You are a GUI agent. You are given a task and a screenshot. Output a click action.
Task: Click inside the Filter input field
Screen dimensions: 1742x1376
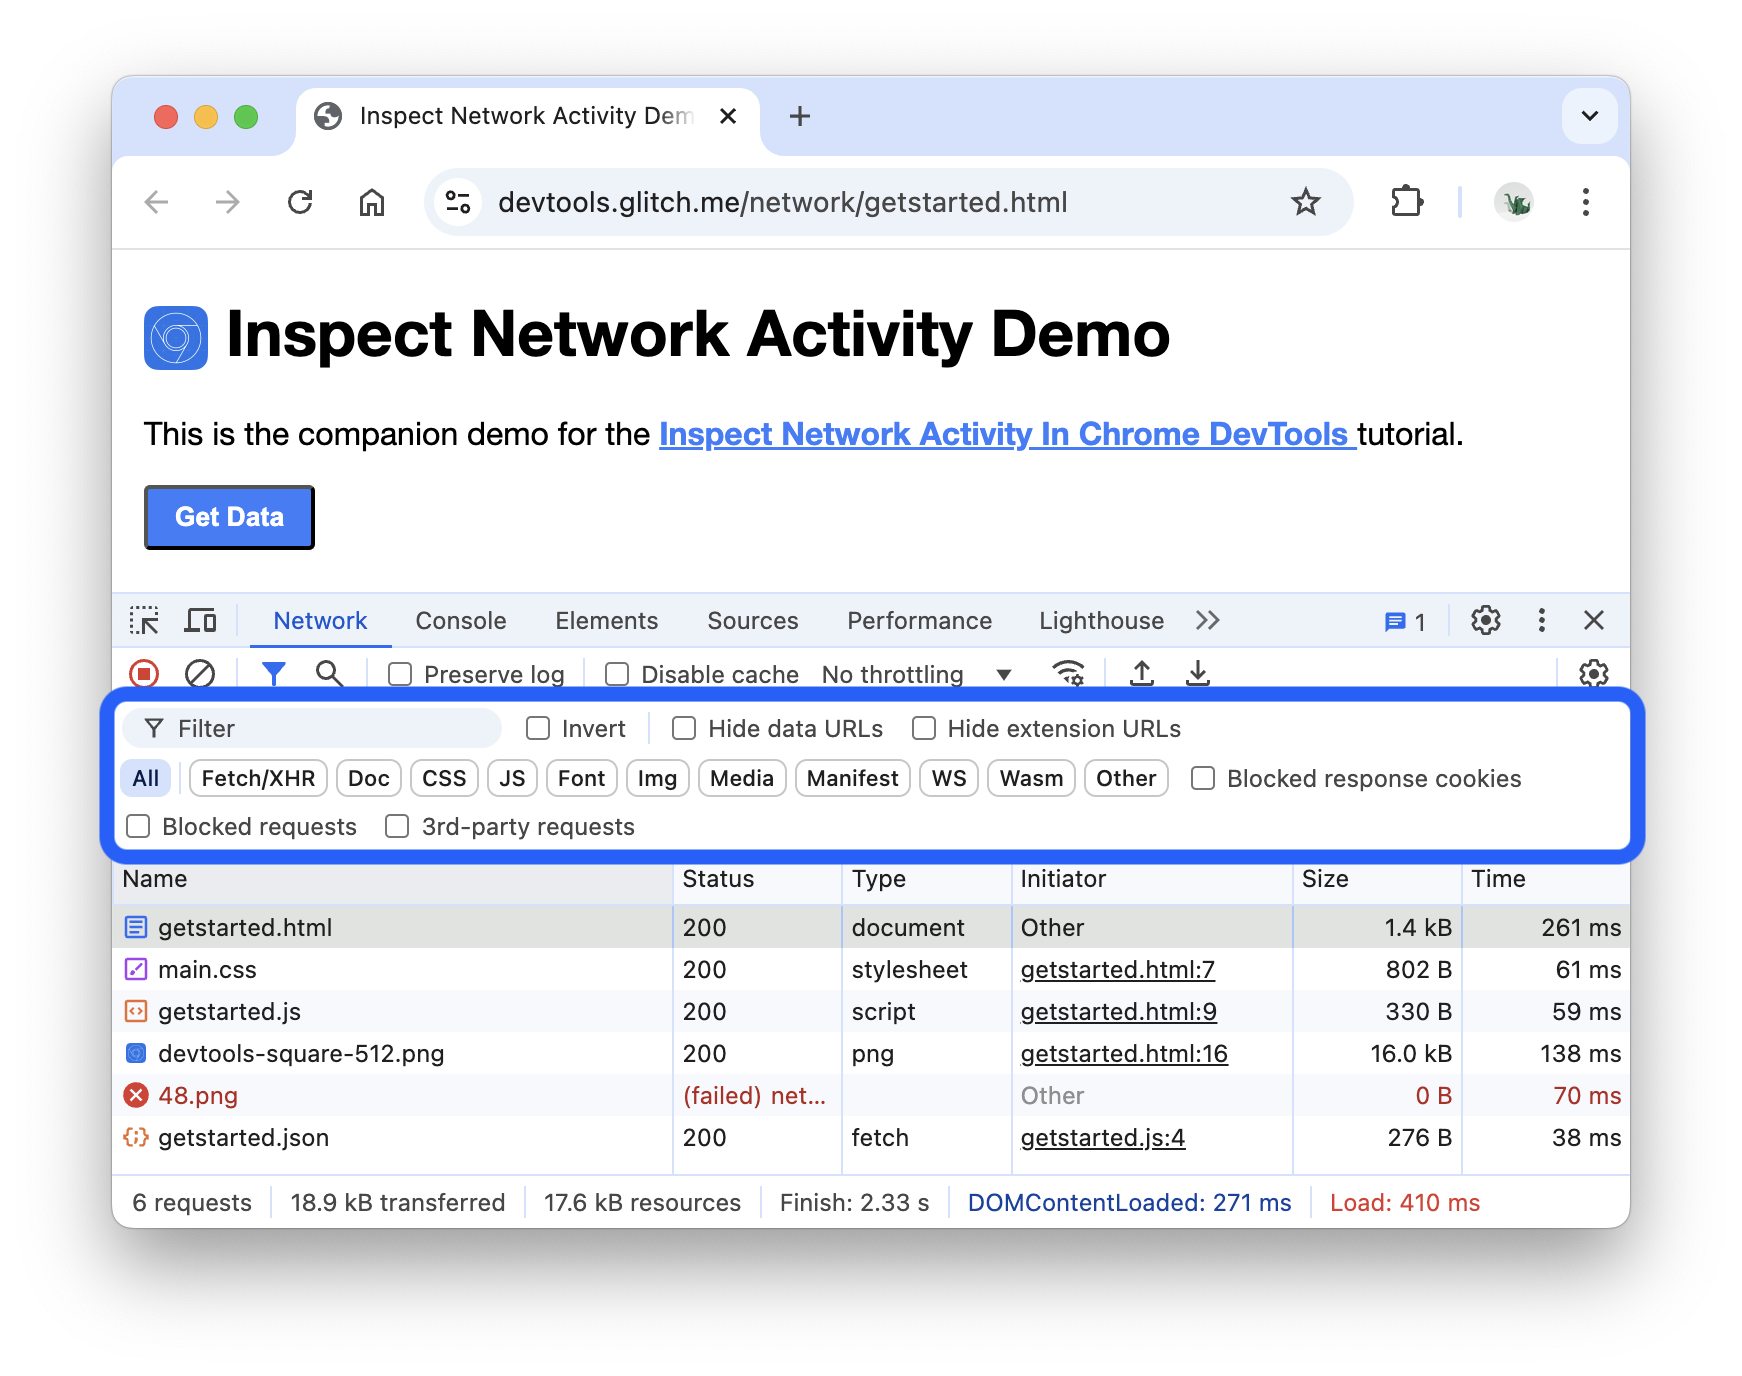point(310,728)
